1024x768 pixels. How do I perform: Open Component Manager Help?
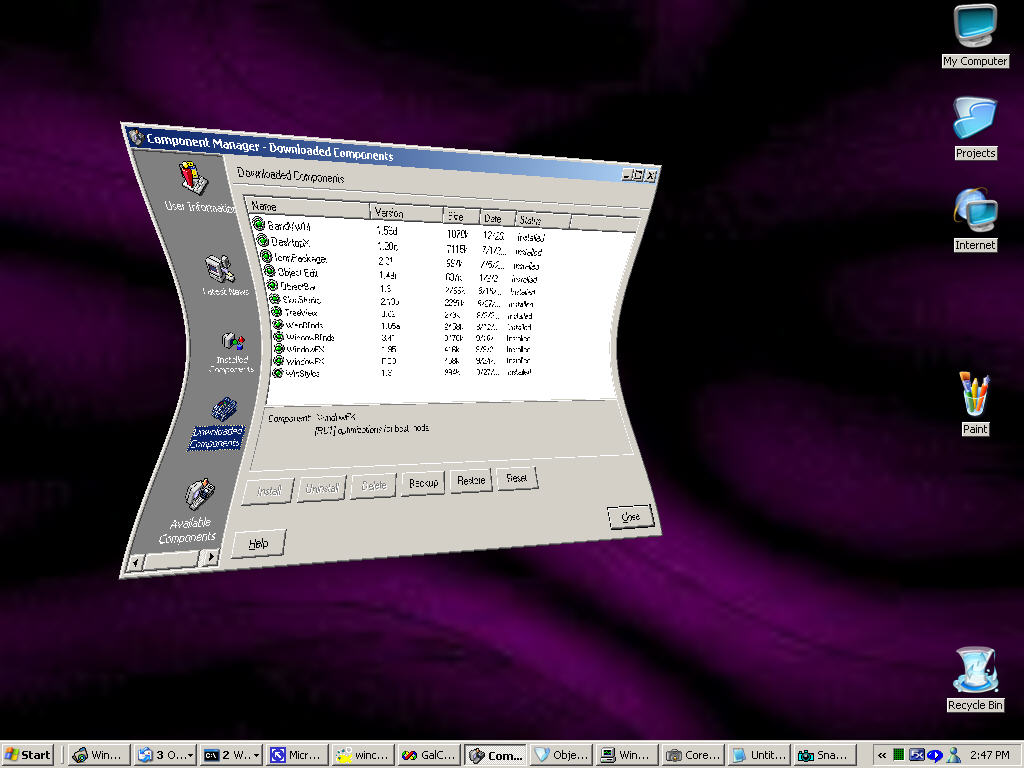(x=258, y=542)
